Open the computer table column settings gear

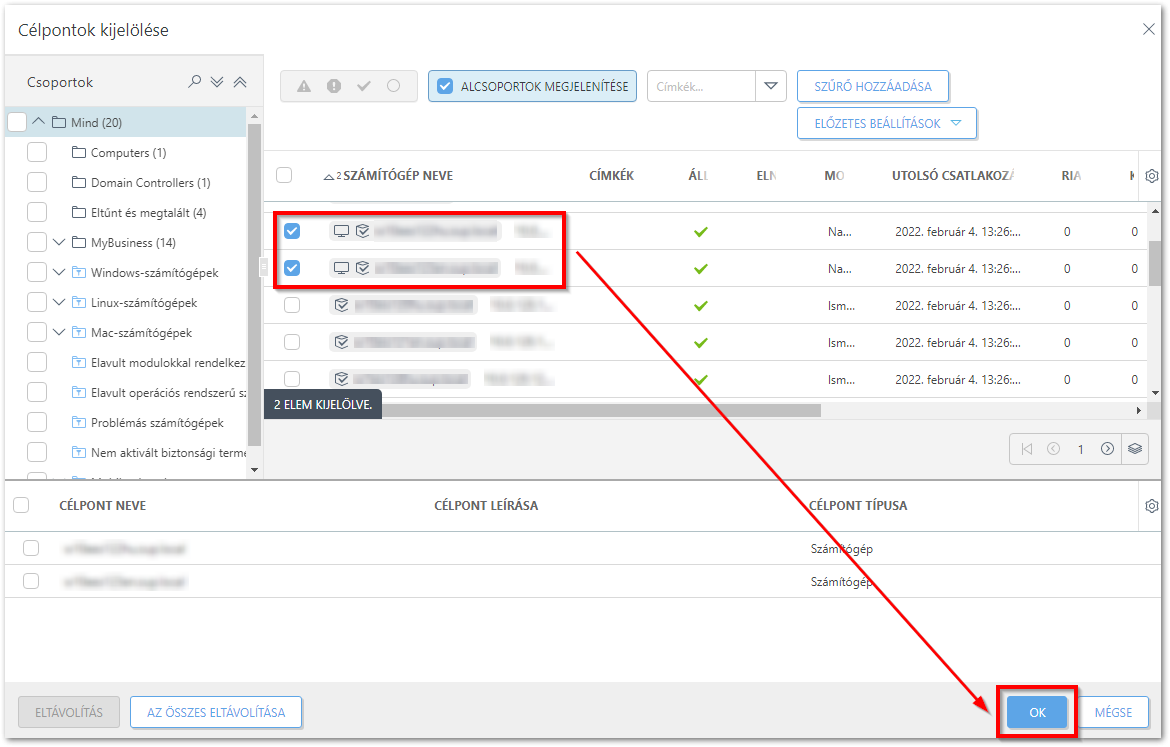pyautogui.click(x=1151, y=176)
